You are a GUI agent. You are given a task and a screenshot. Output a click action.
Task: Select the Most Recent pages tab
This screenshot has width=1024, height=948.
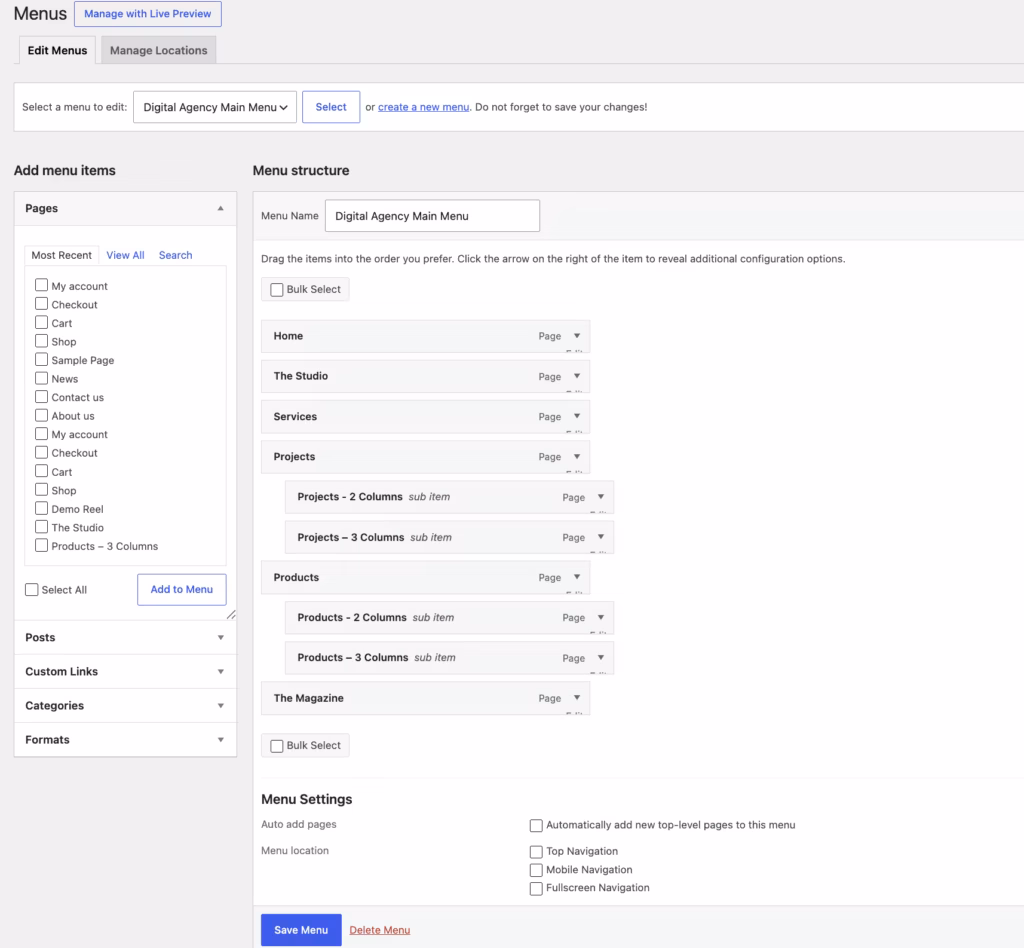coord(61,255)
